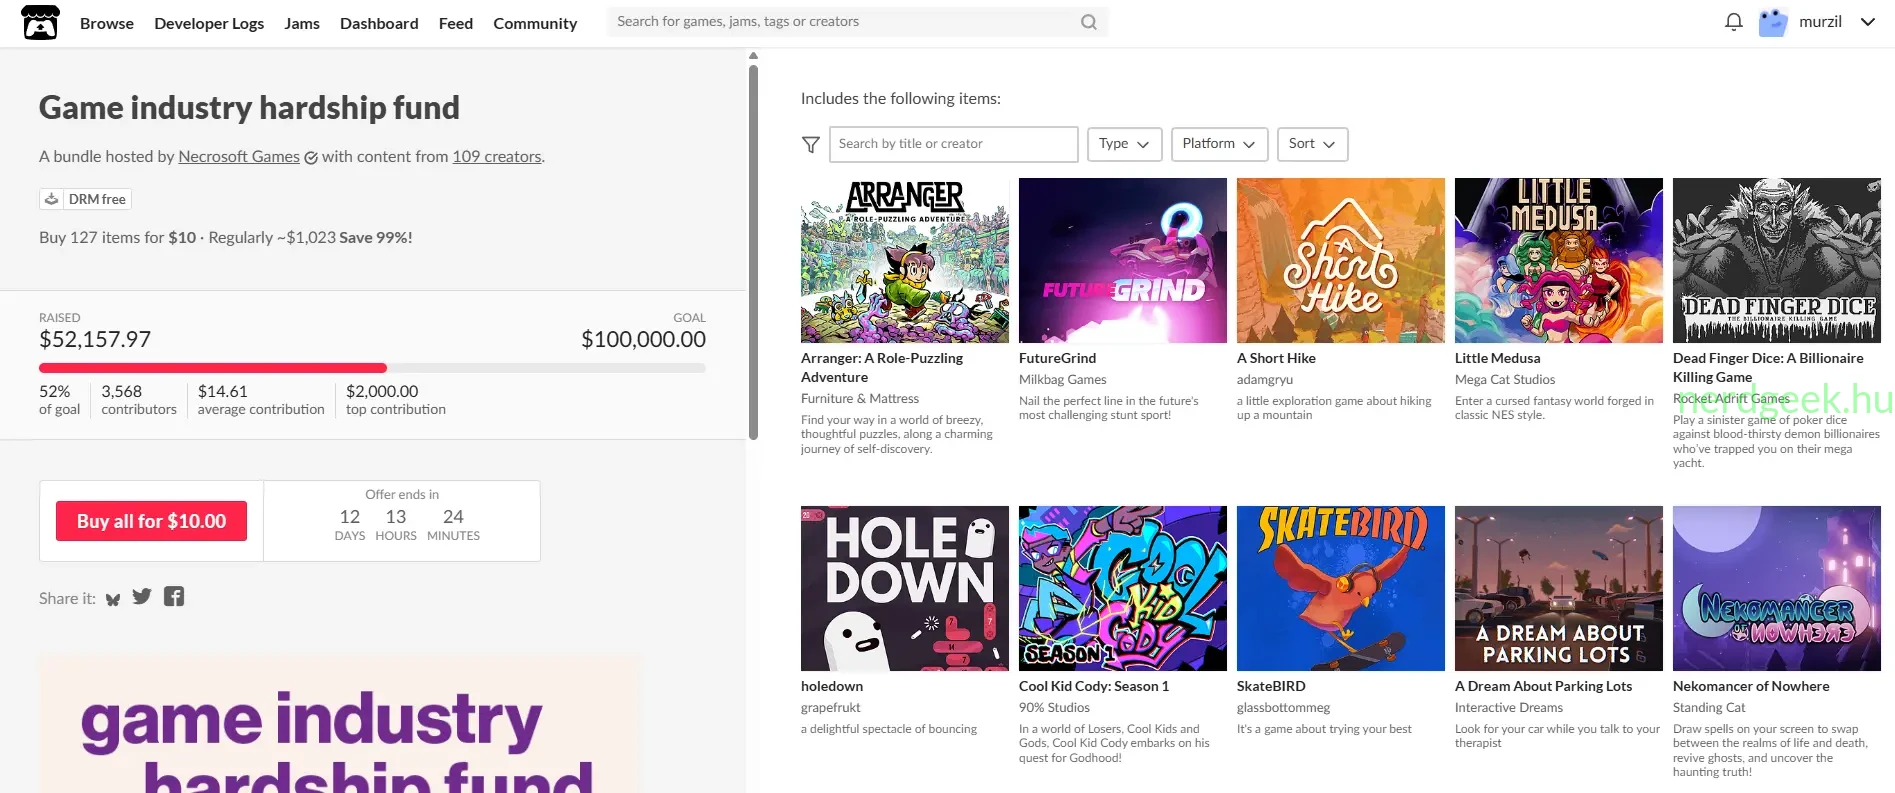Visit the Mega Cat Studios creator page
This screenshot has width=1895, height=793.
click(1505, 379)
